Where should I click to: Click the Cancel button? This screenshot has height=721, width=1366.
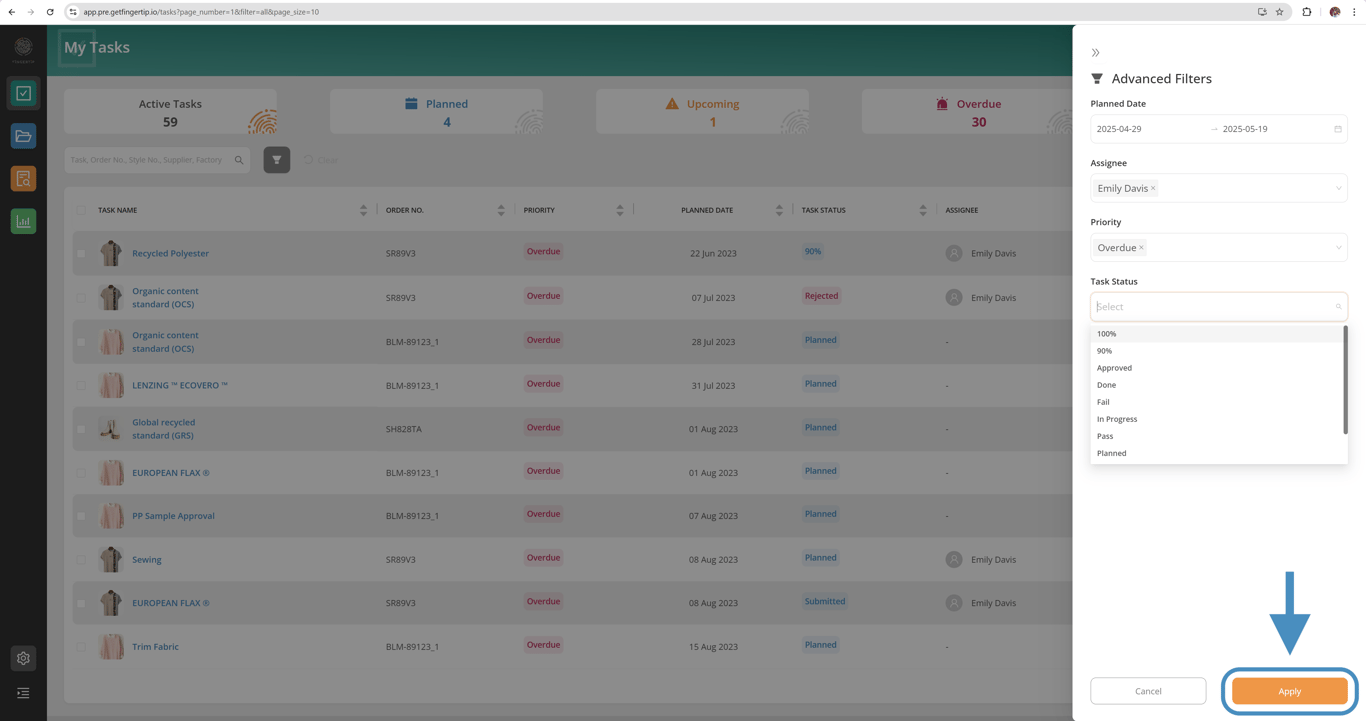1148,691
